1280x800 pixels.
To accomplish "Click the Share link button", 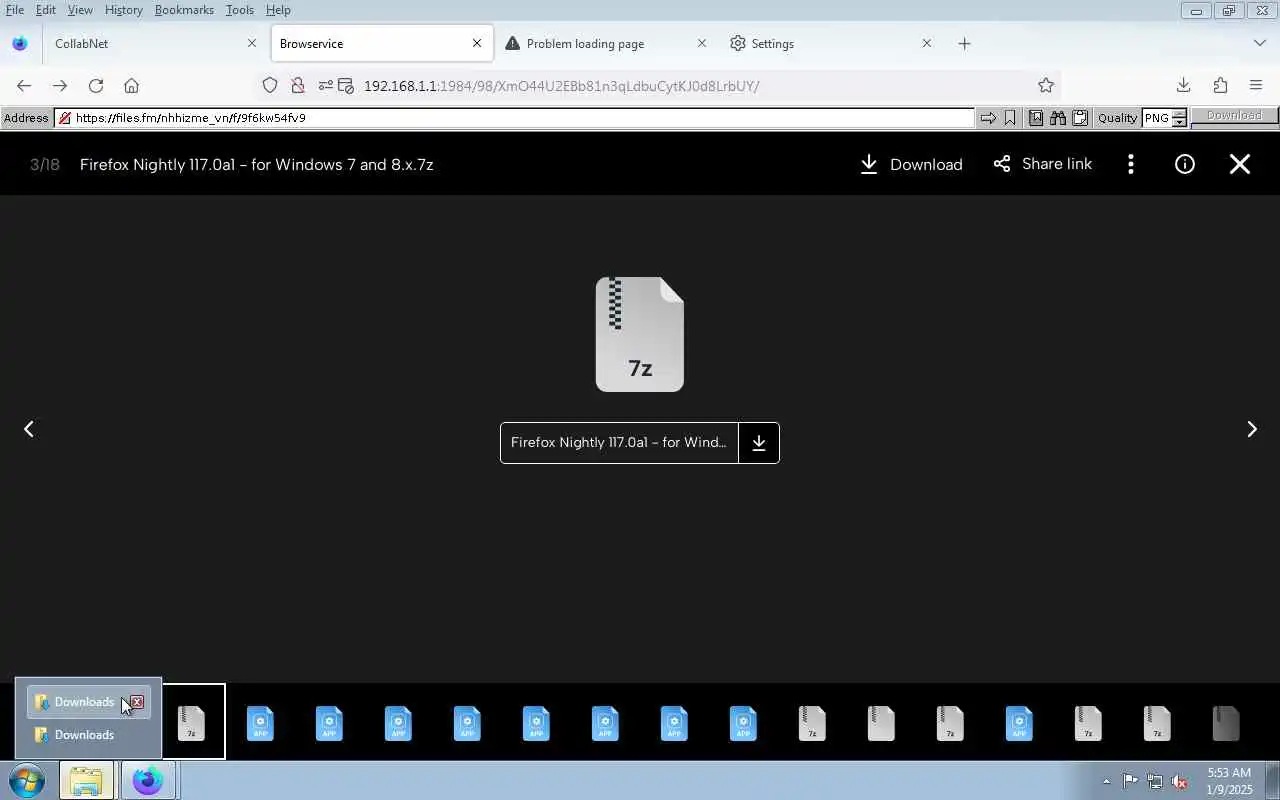I will click(1042, 164).
